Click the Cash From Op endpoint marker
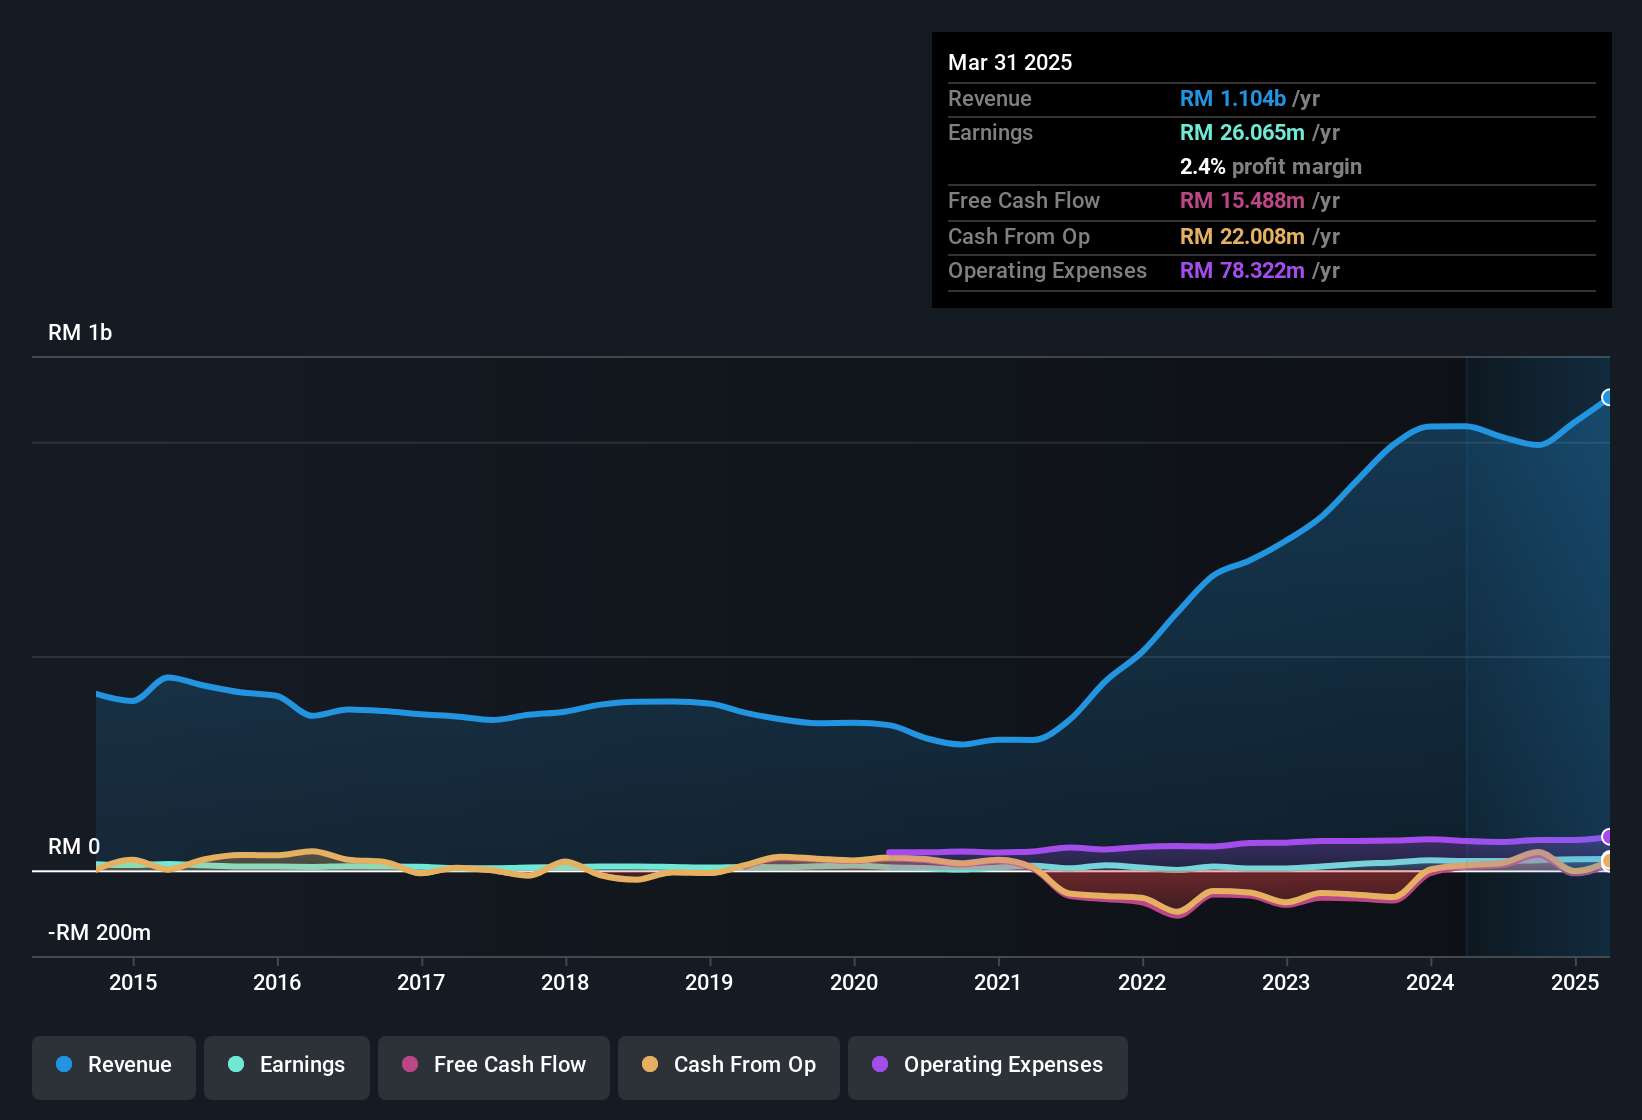 [1608, 861]
